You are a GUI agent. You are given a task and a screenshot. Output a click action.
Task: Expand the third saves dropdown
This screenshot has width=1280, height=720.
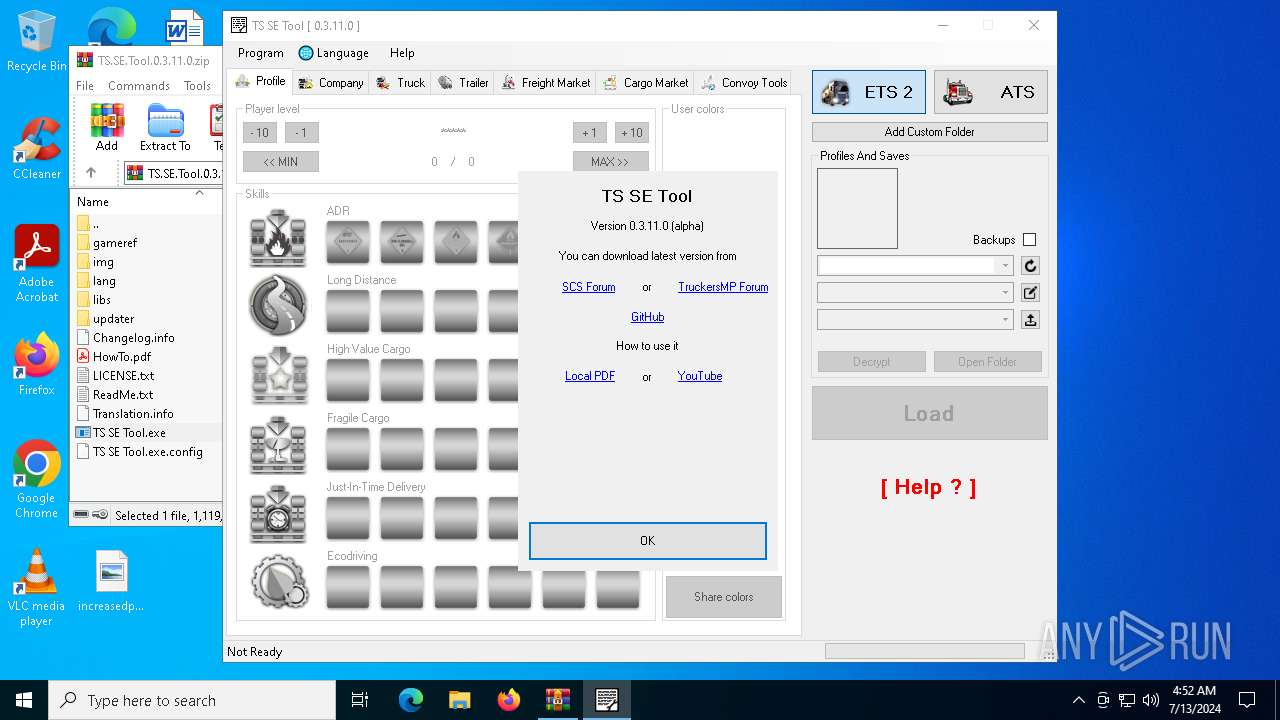pyautogui.click(x=1005, y=320)
